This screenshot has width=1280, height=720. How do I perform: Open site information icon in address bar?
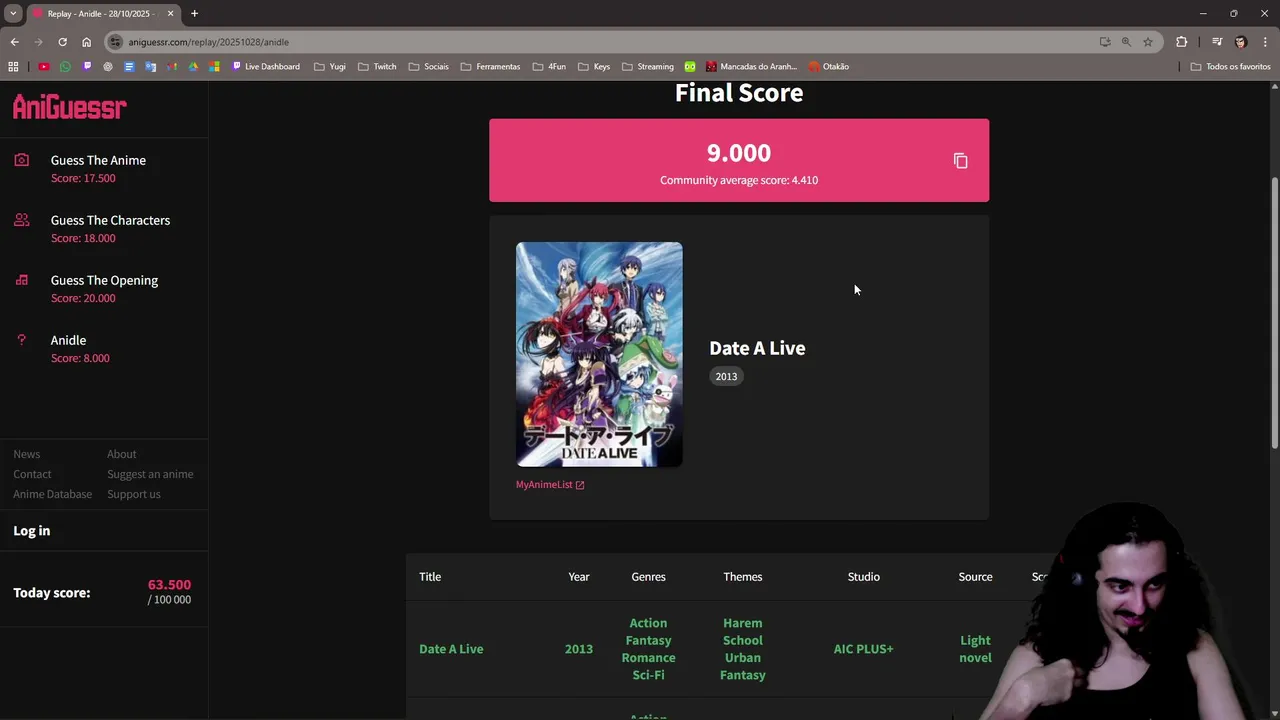pos(116,42)
